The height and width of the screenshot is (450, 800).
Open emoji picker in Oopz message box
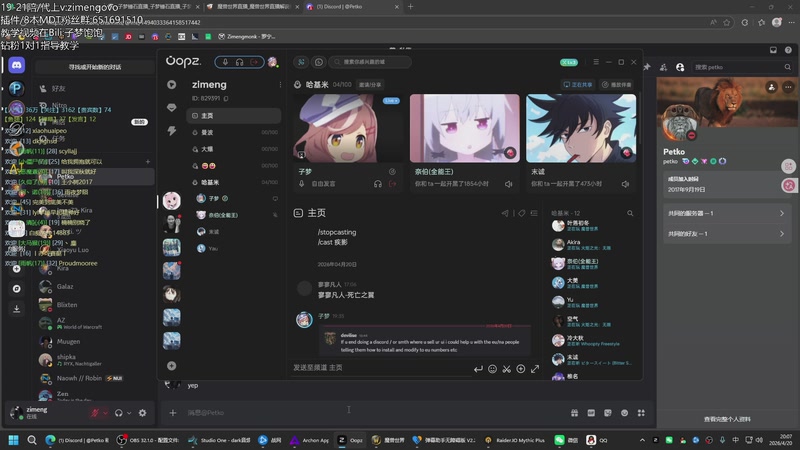click(492, 369)
